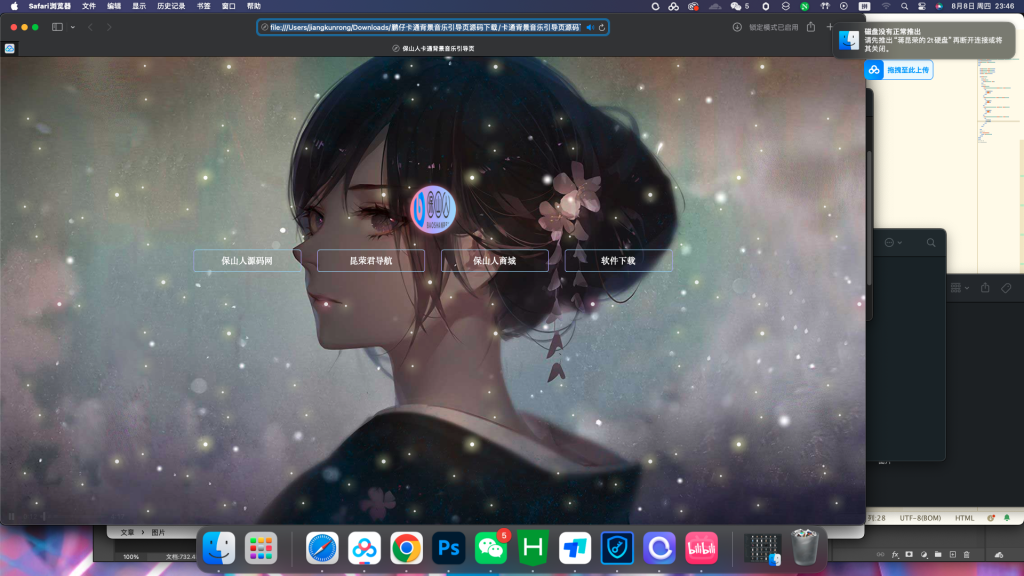Expand grid view dropdown in Finder window
Image resolution: width=1024 pixels, height=576 pixels.
pos(959,288)
